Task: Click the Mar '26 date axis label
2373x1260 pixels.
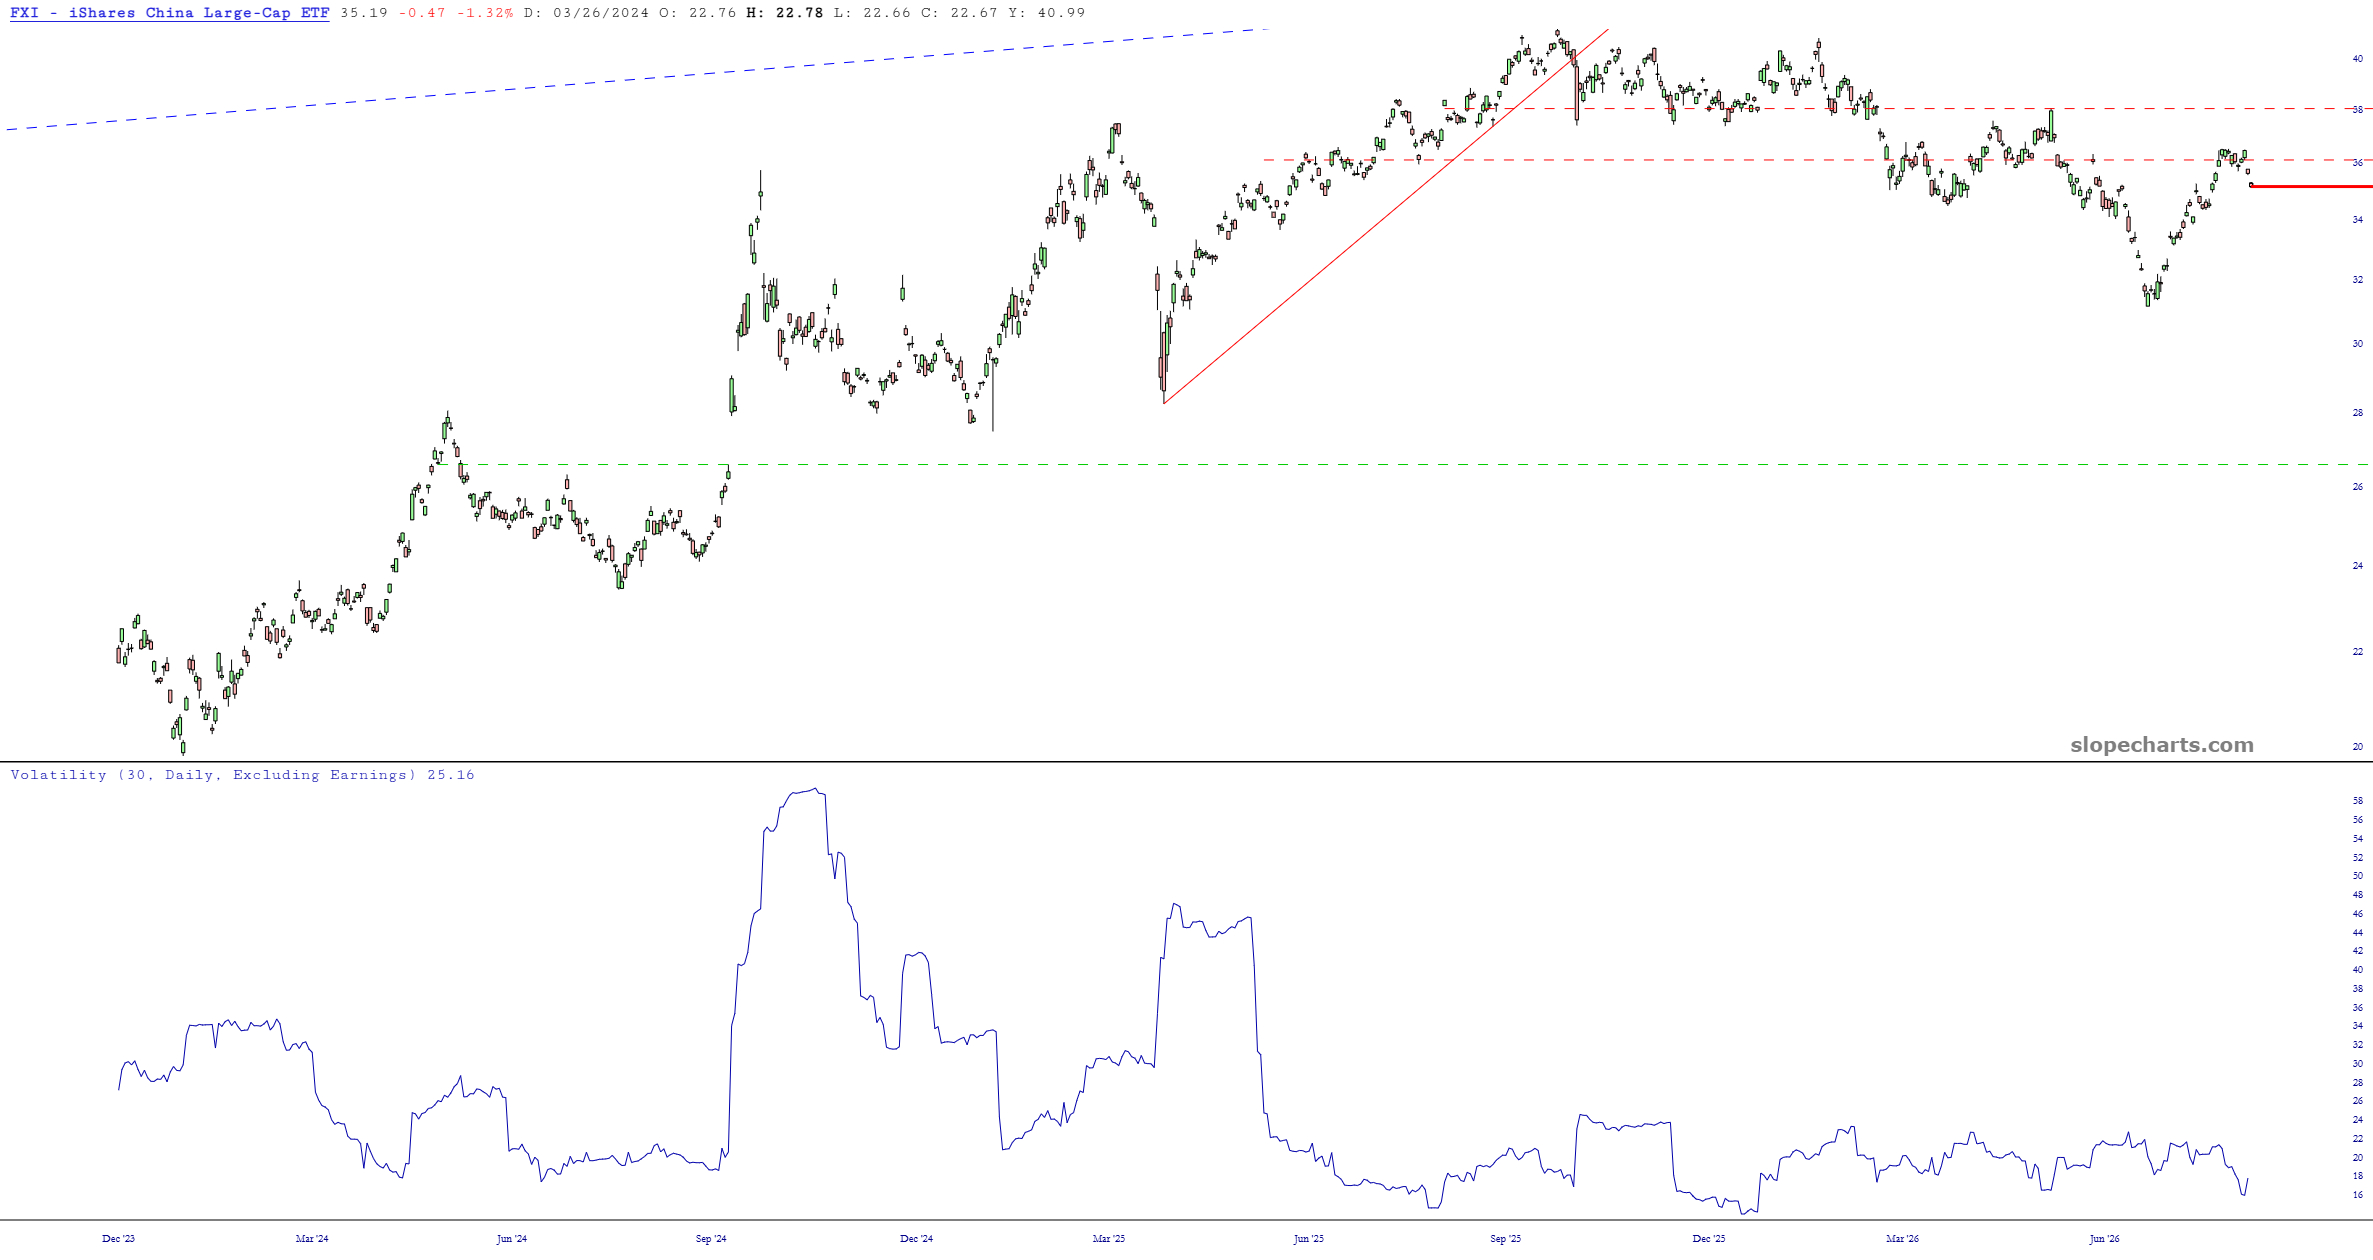Action: pos(1903,1239)
